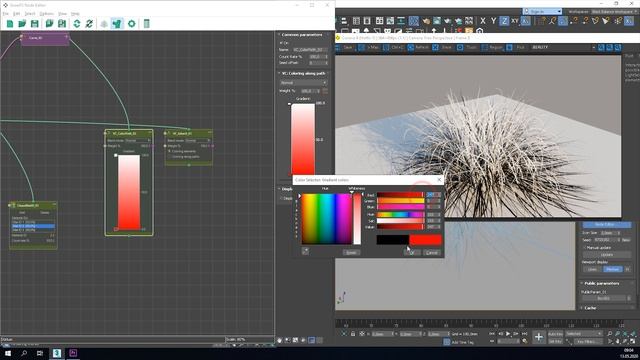Open Select menu in Node Editor

click(x=30, y=14)
